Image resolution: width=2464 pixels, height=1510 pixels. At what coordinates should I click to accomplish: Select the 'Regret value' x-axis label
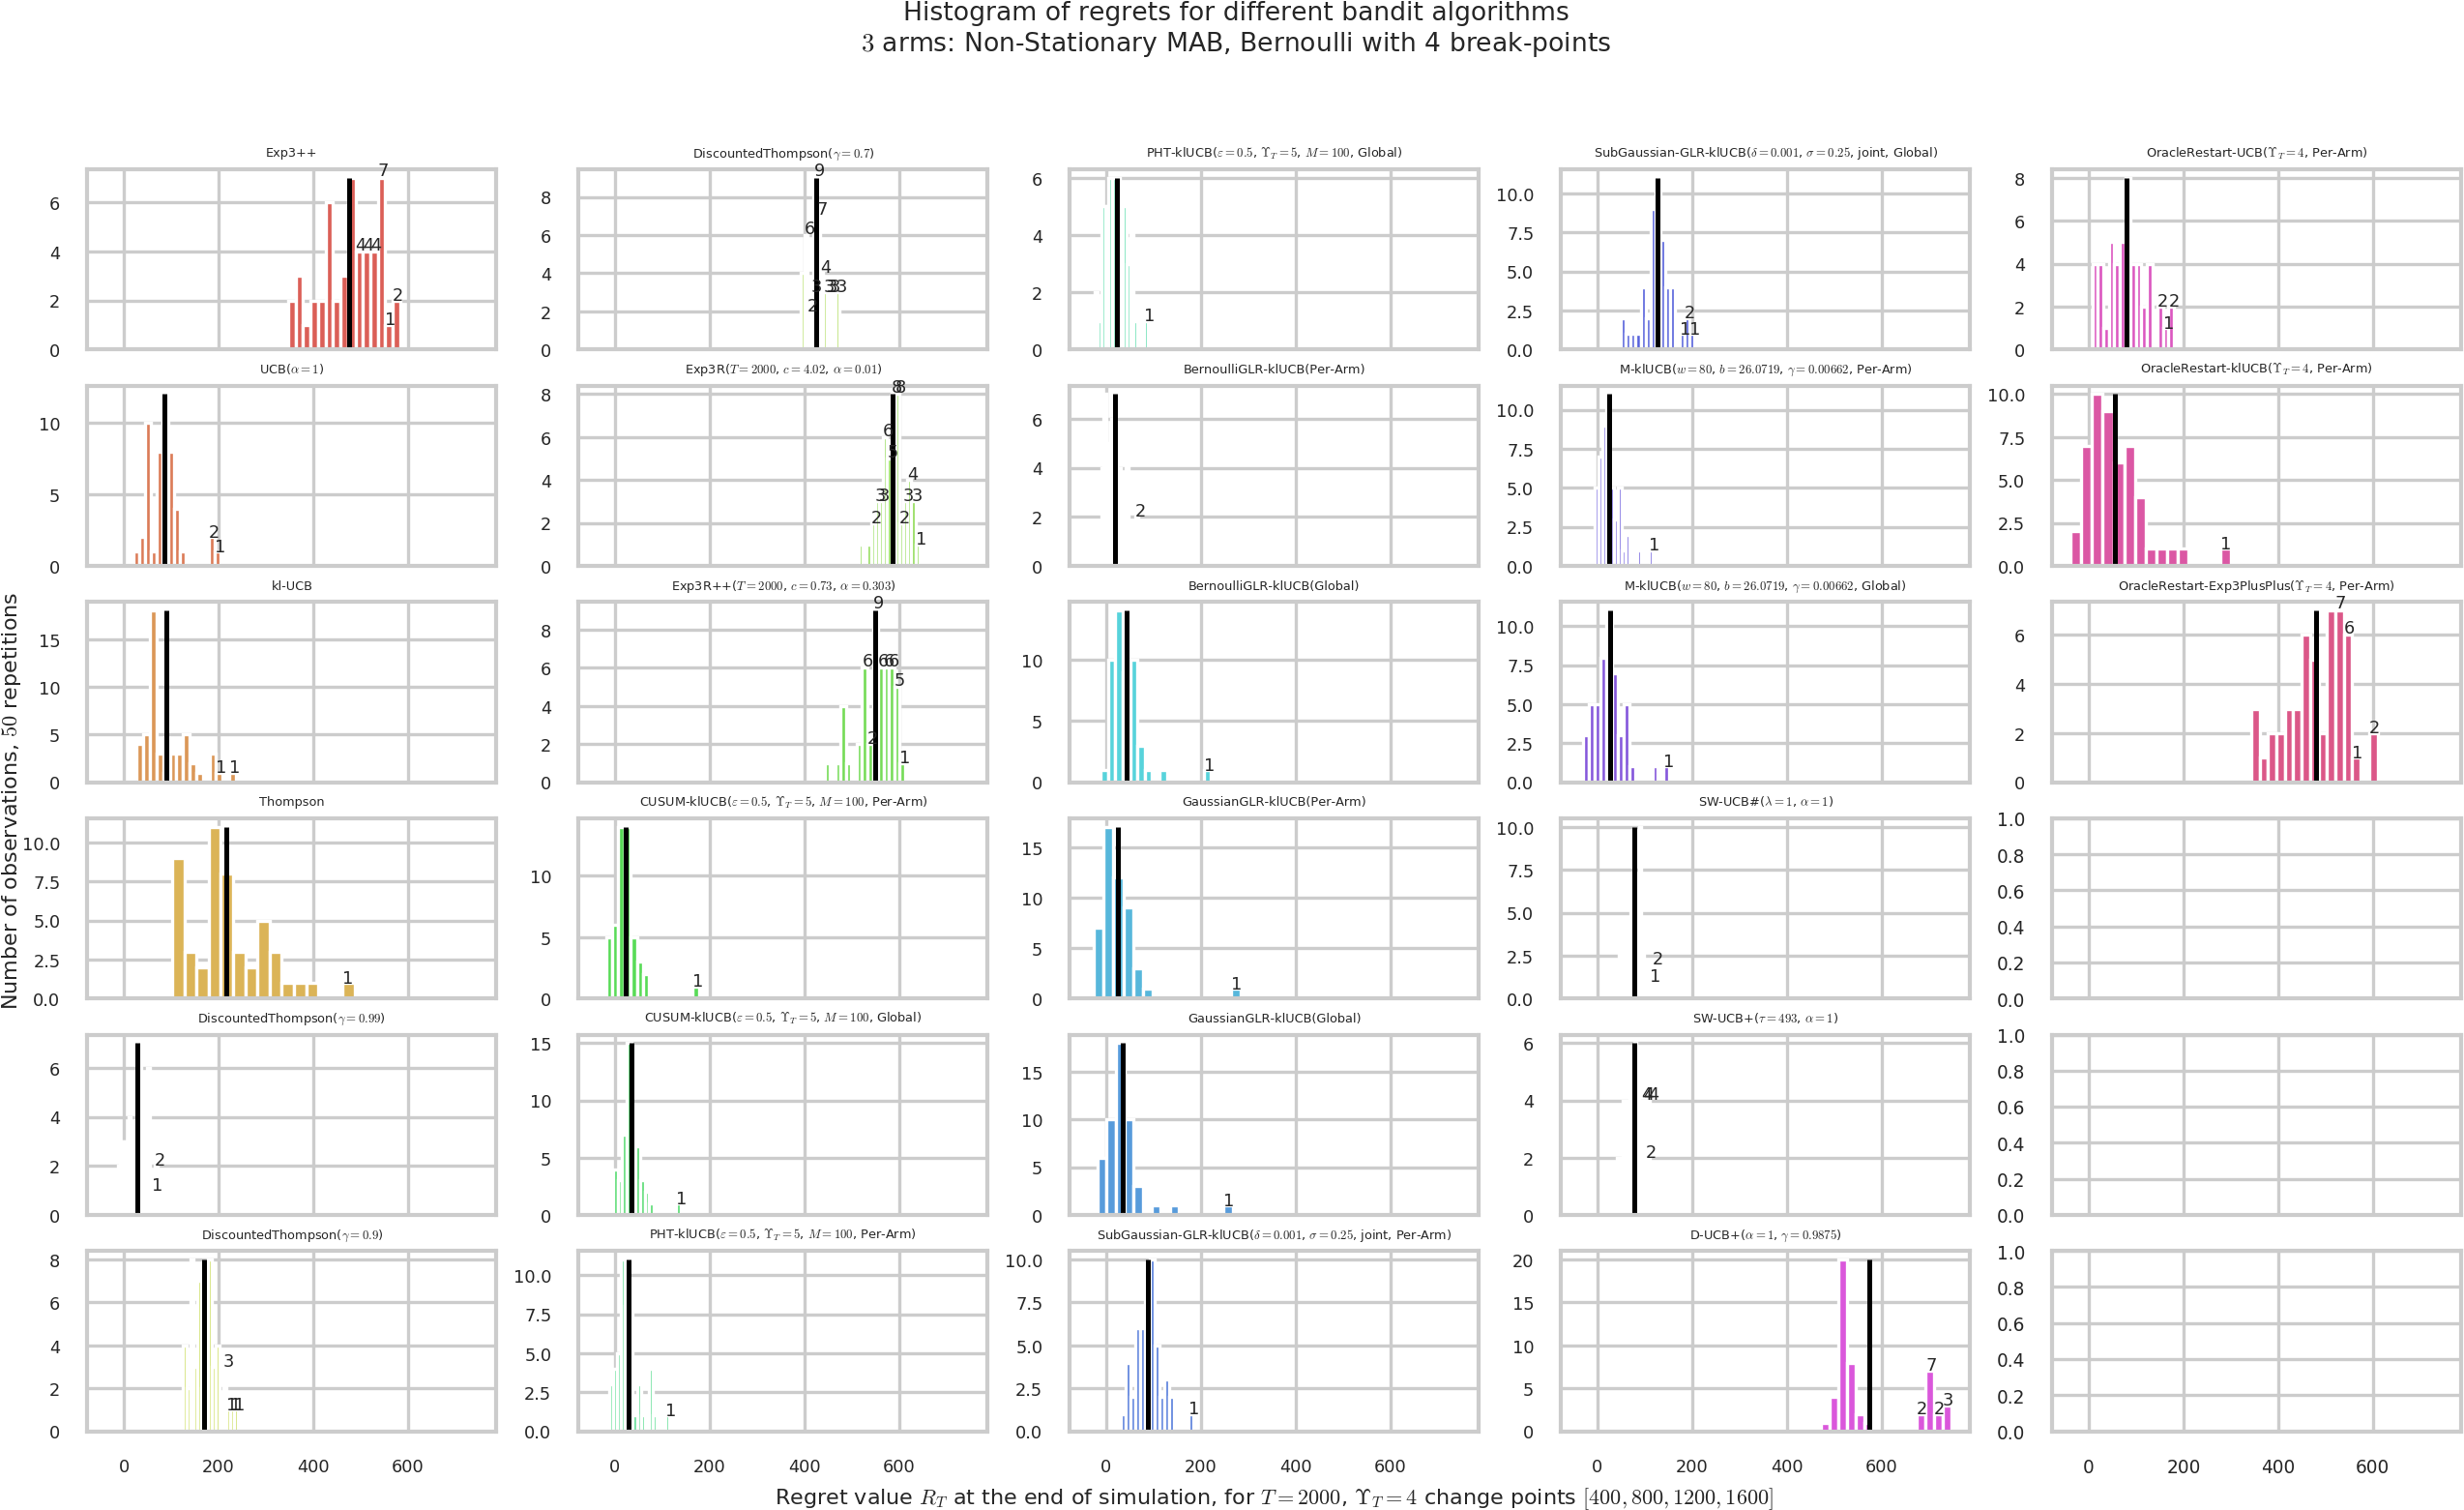1274,1496
